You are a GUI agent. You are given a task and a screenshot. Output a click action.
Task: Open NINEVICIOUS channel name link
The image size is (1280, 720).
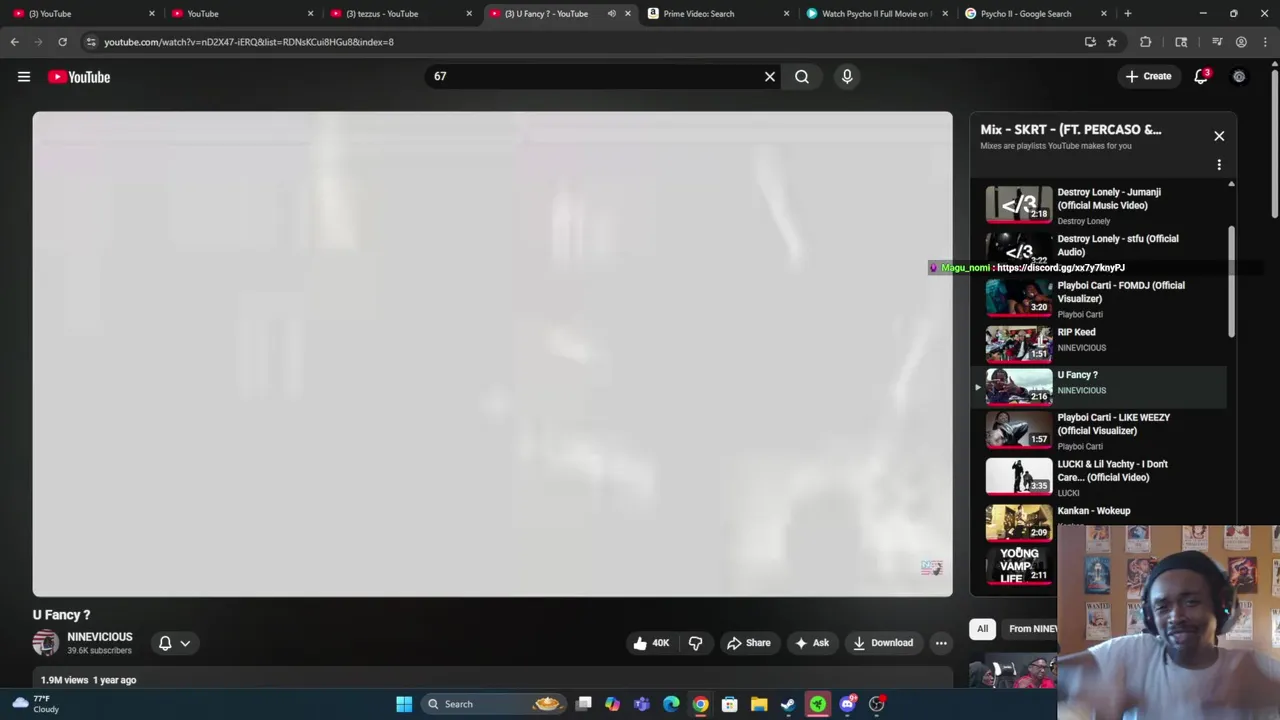[99, 637]
